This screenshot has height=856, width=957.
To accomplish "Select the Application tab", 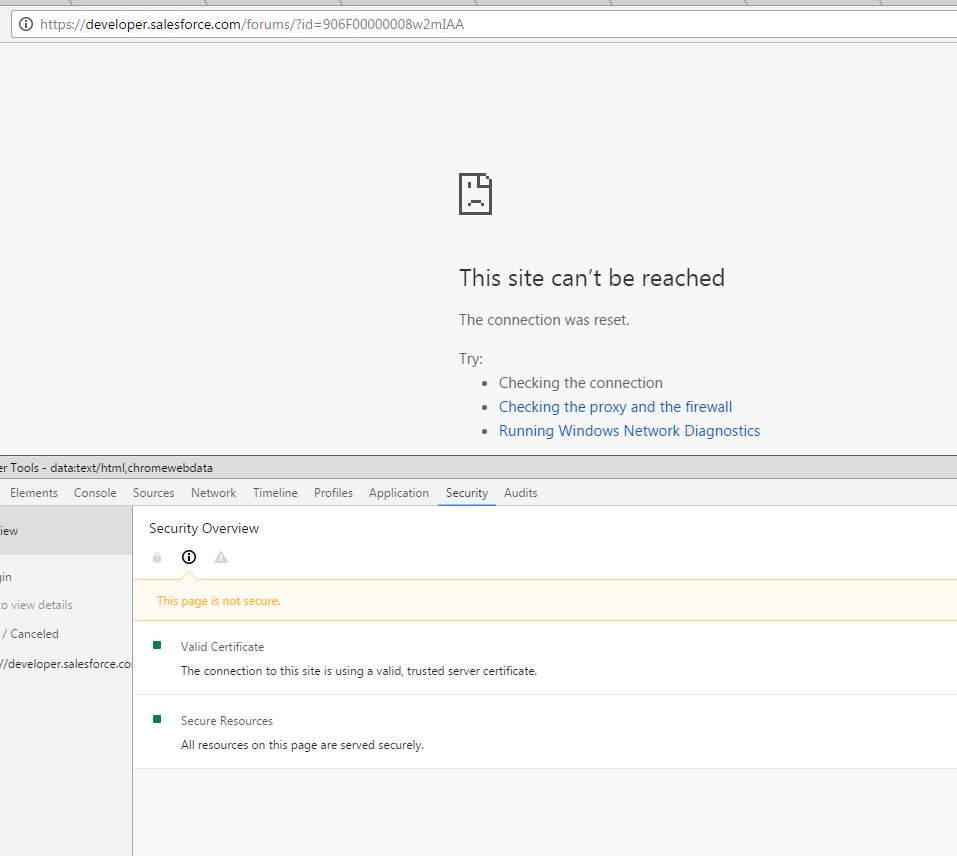I will [x=399, y=493].
